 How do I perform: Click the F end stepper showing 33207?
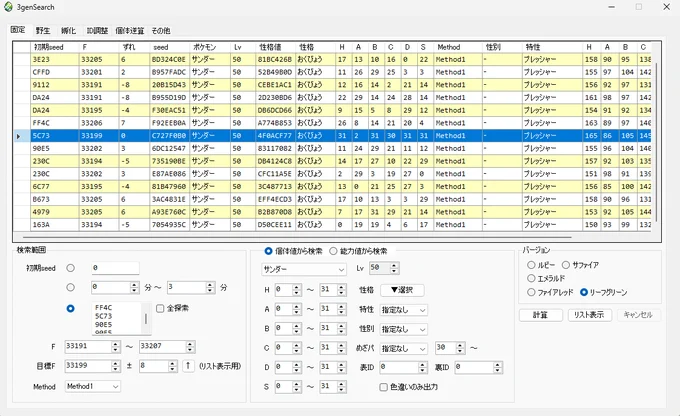pyautogui.click(x=167, y=347)
